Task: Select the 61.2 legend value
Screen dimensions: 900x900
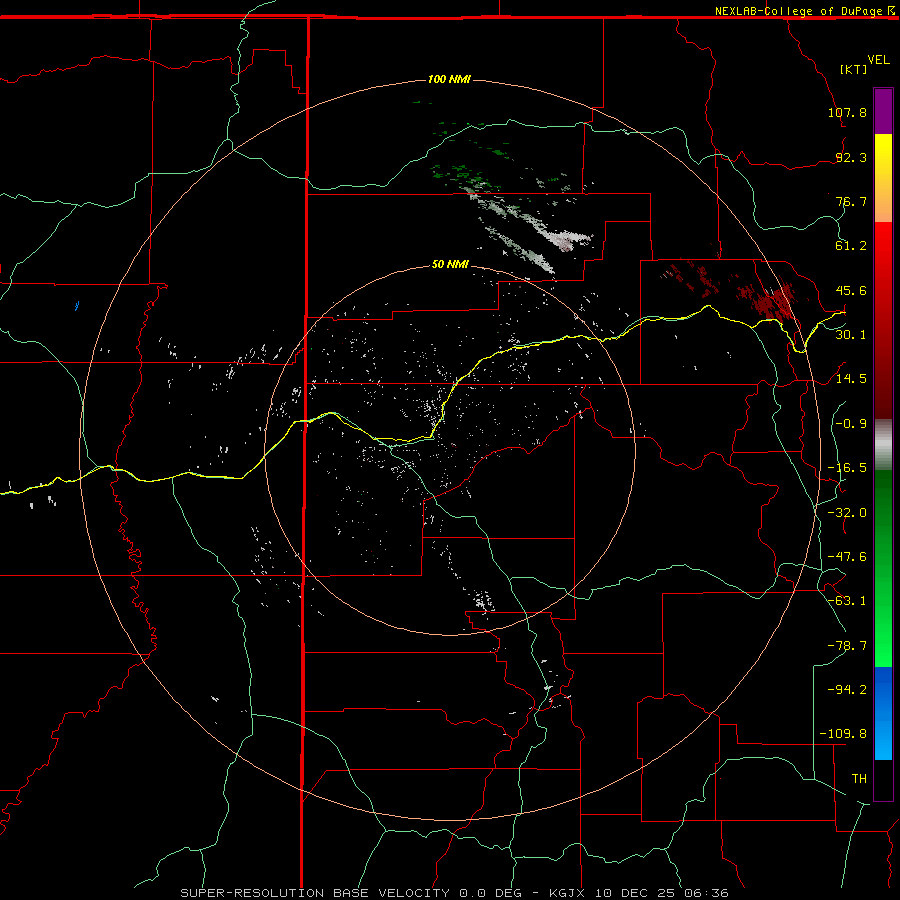Action: pos(851,246)
